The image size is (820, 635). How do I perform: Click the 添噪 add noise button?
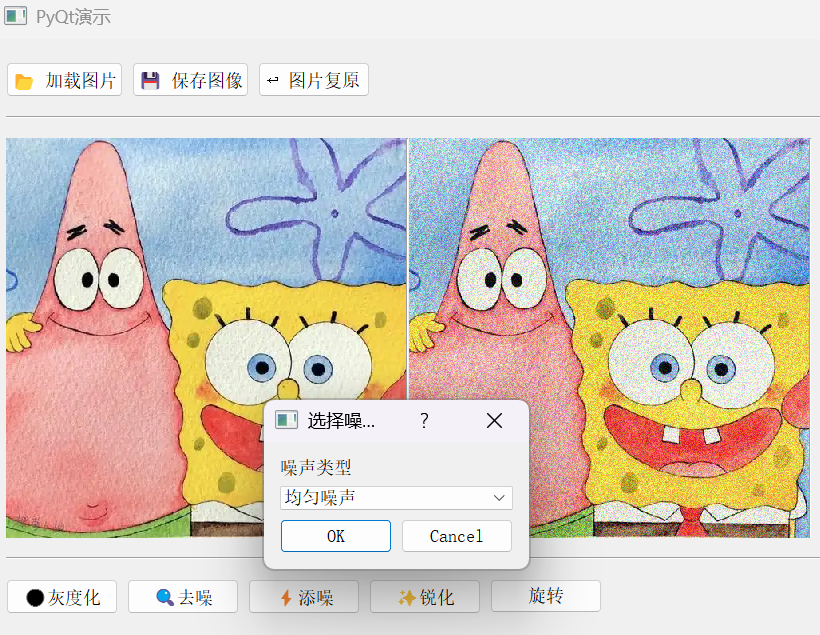pos(304,596)
